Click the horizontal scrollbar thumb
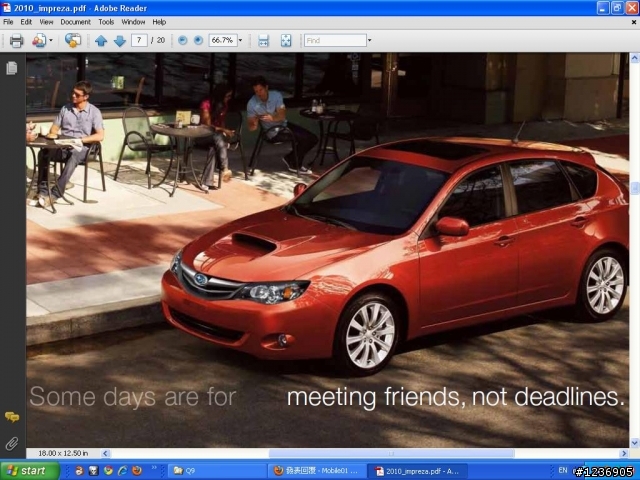The width and height of the screenshot is (640, 480). (x=391, y=453)
